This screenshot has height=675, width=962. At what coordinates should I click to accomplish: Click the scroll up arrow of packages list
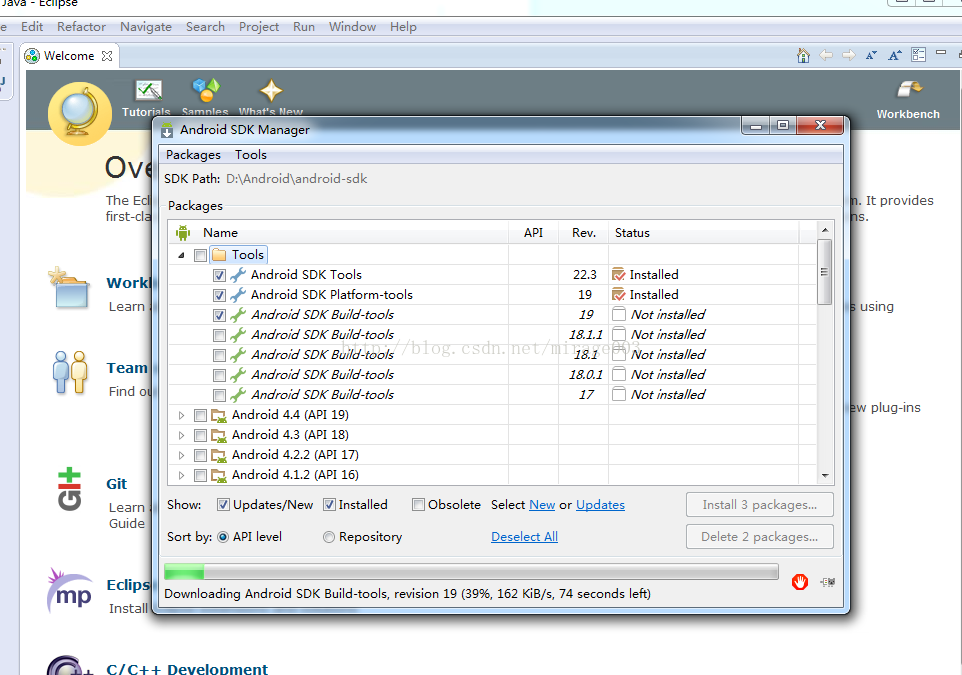[825, 230]
